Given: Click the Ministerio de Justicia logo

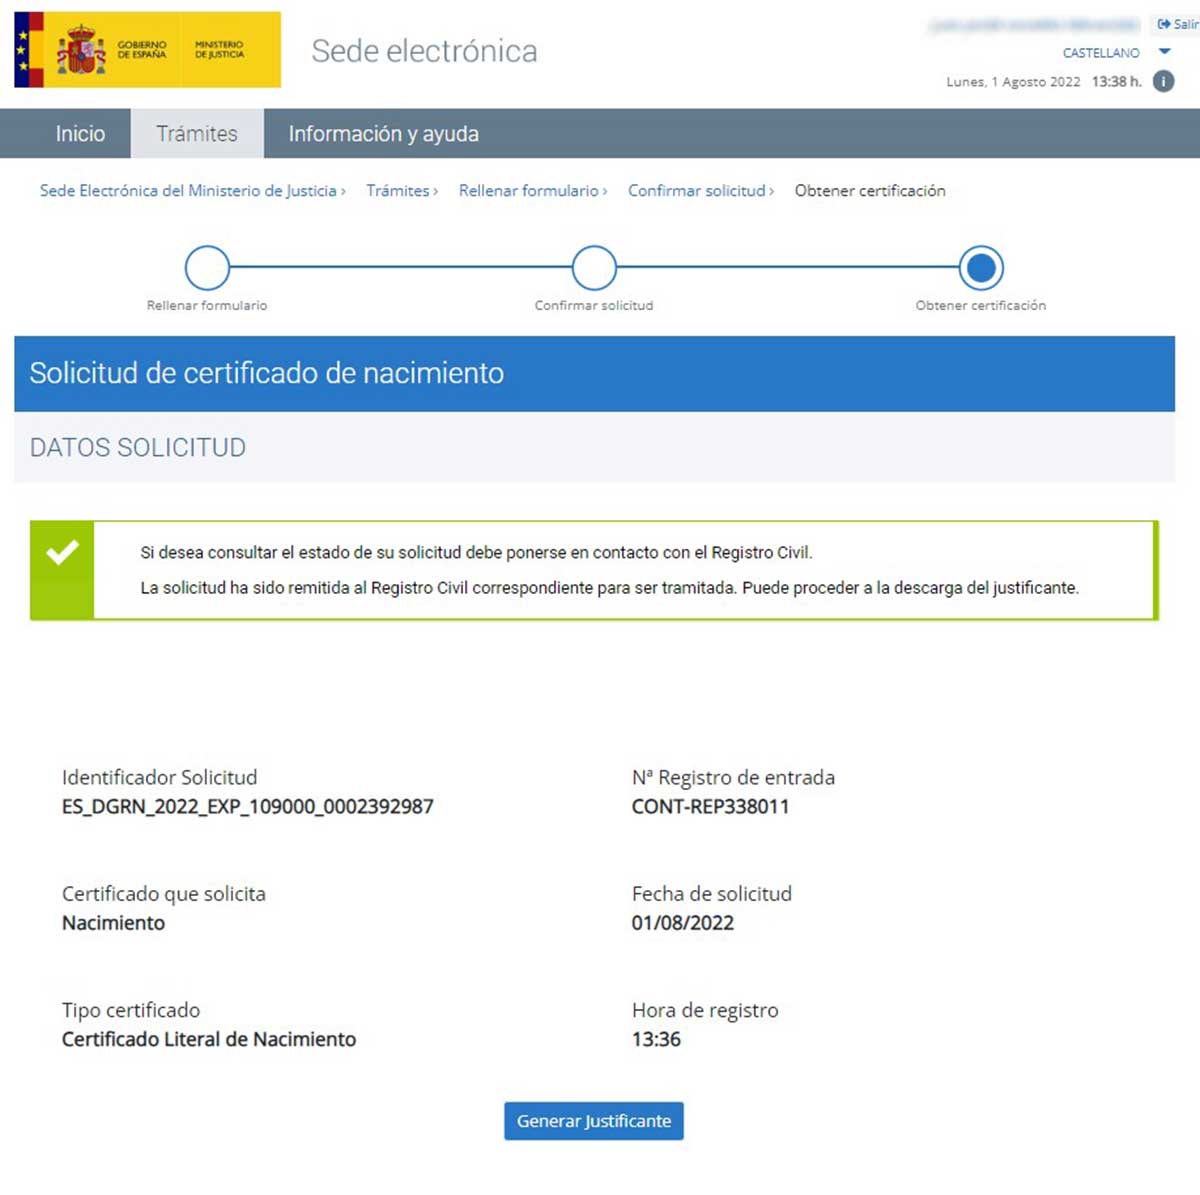Looking at the screenshot, I should (219, 50).
